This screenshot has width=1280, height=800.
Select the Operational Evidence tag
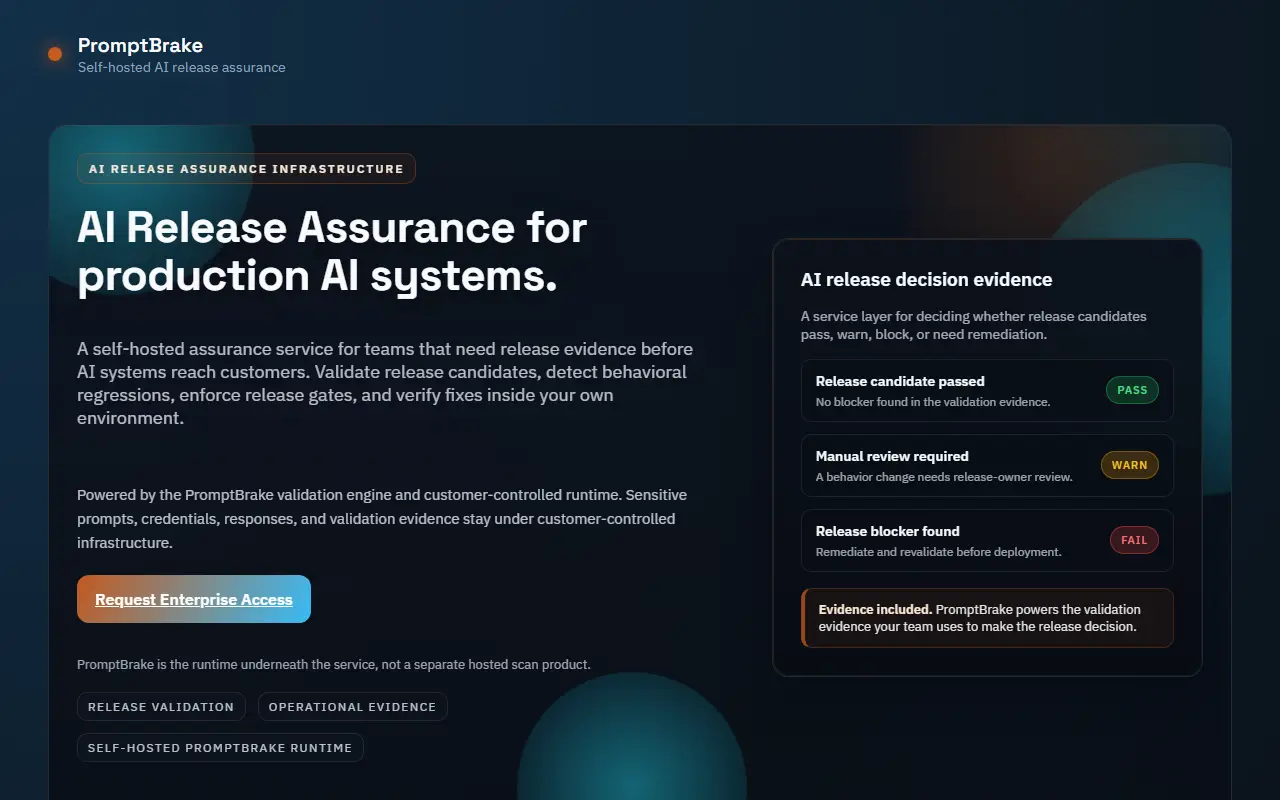pos(353,707)
